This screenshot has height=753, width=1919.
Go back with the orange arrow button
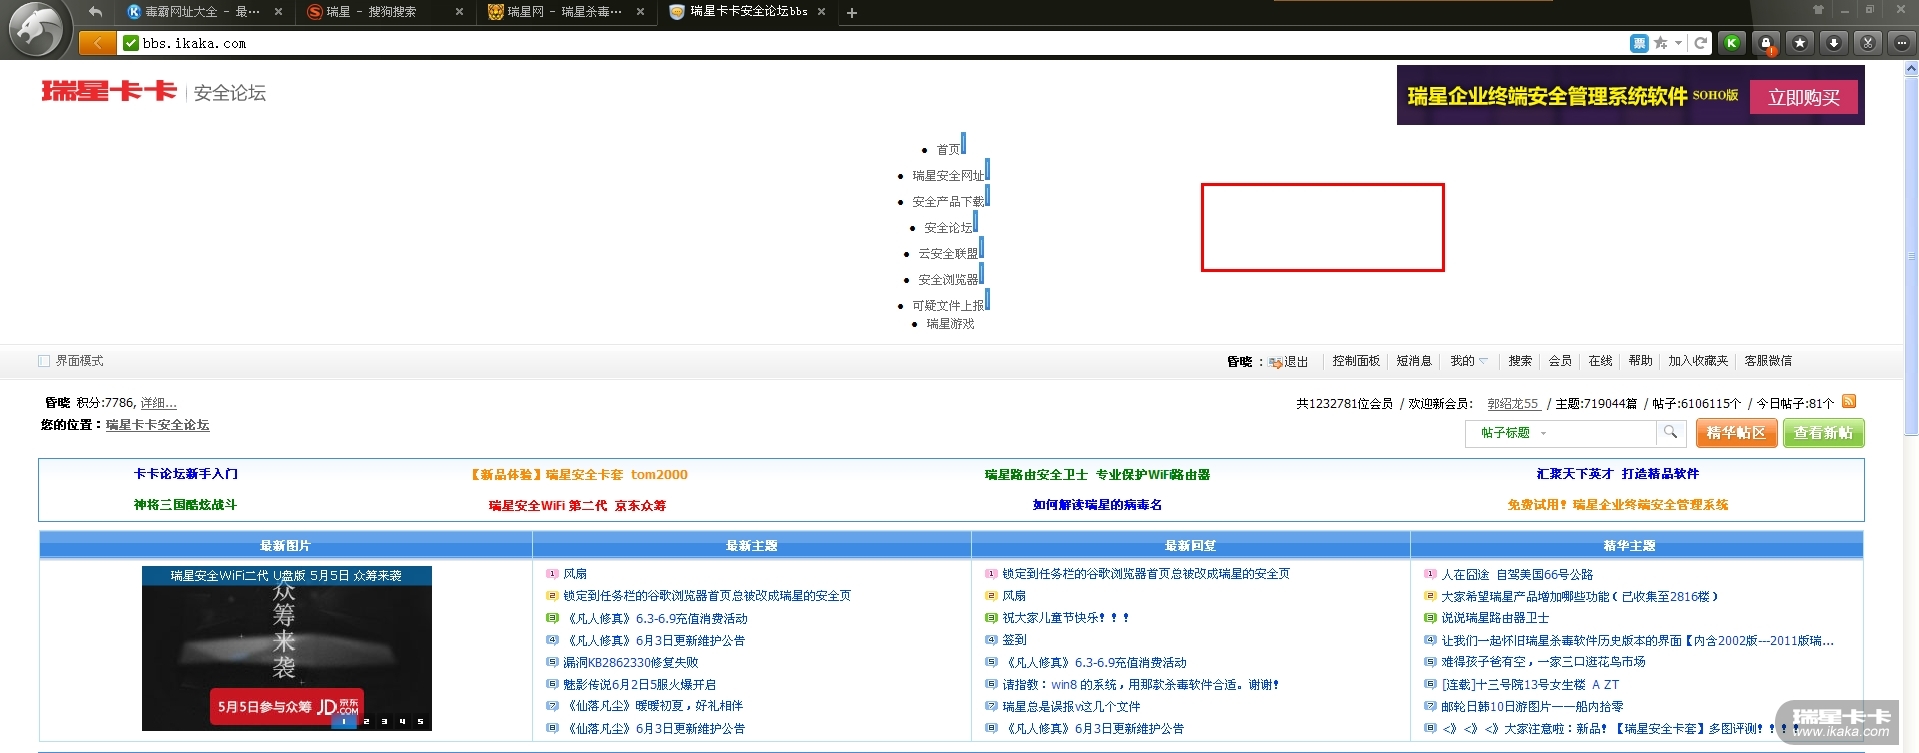97,43
